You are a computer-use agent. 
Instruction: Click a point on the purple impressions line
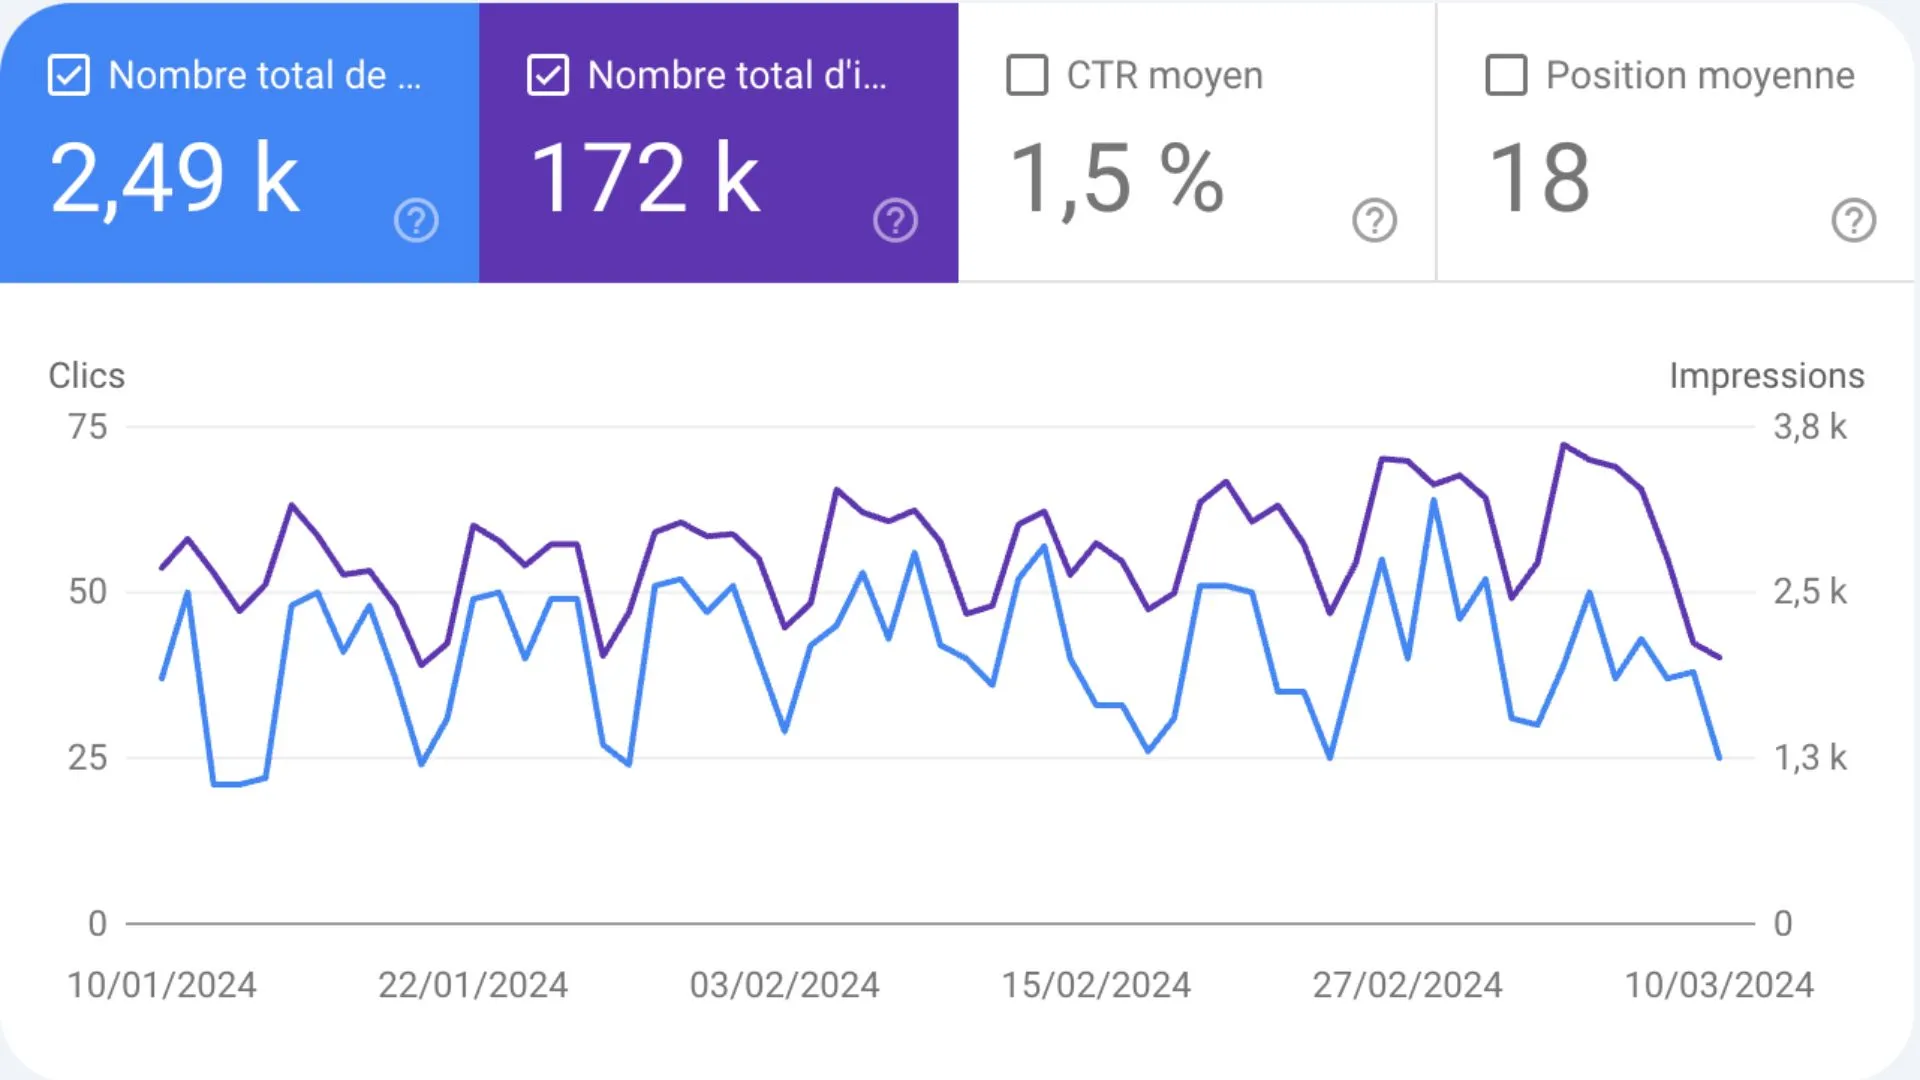click(836, 490)
